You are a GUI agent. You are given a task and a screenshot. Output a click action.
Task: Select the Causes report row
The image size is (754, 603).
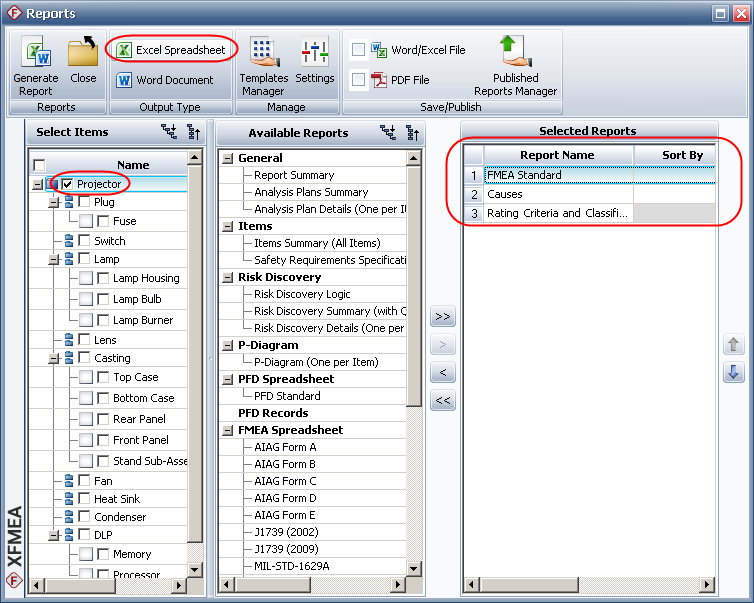tap(505, 194)
